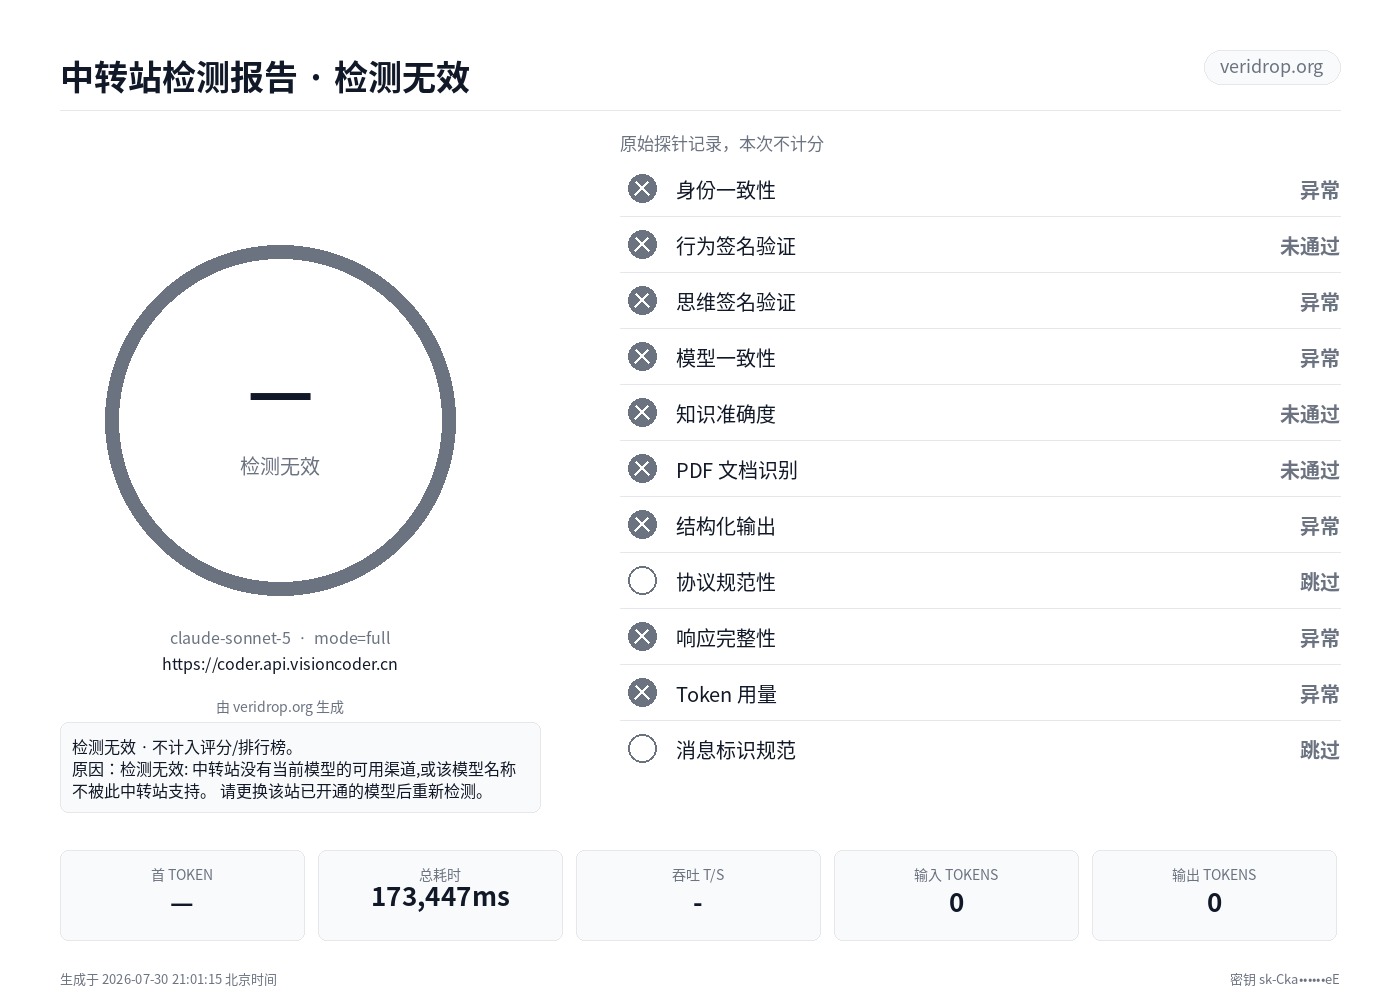The image size is (1400, 1000).
Task: Click the X icon beside 响应完整性
Action: click(642, 637)
